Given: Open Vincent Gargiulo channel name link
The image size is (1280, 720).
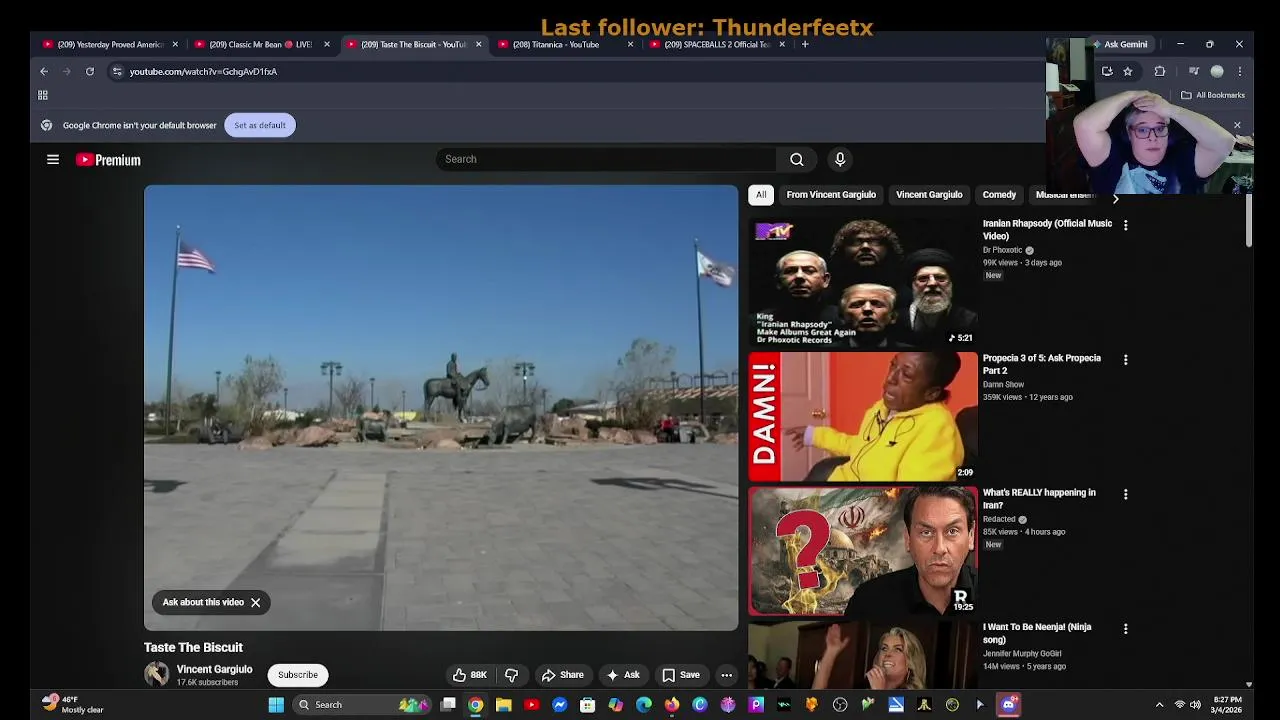Looking at the screenshot, I should tap(214, 669).
